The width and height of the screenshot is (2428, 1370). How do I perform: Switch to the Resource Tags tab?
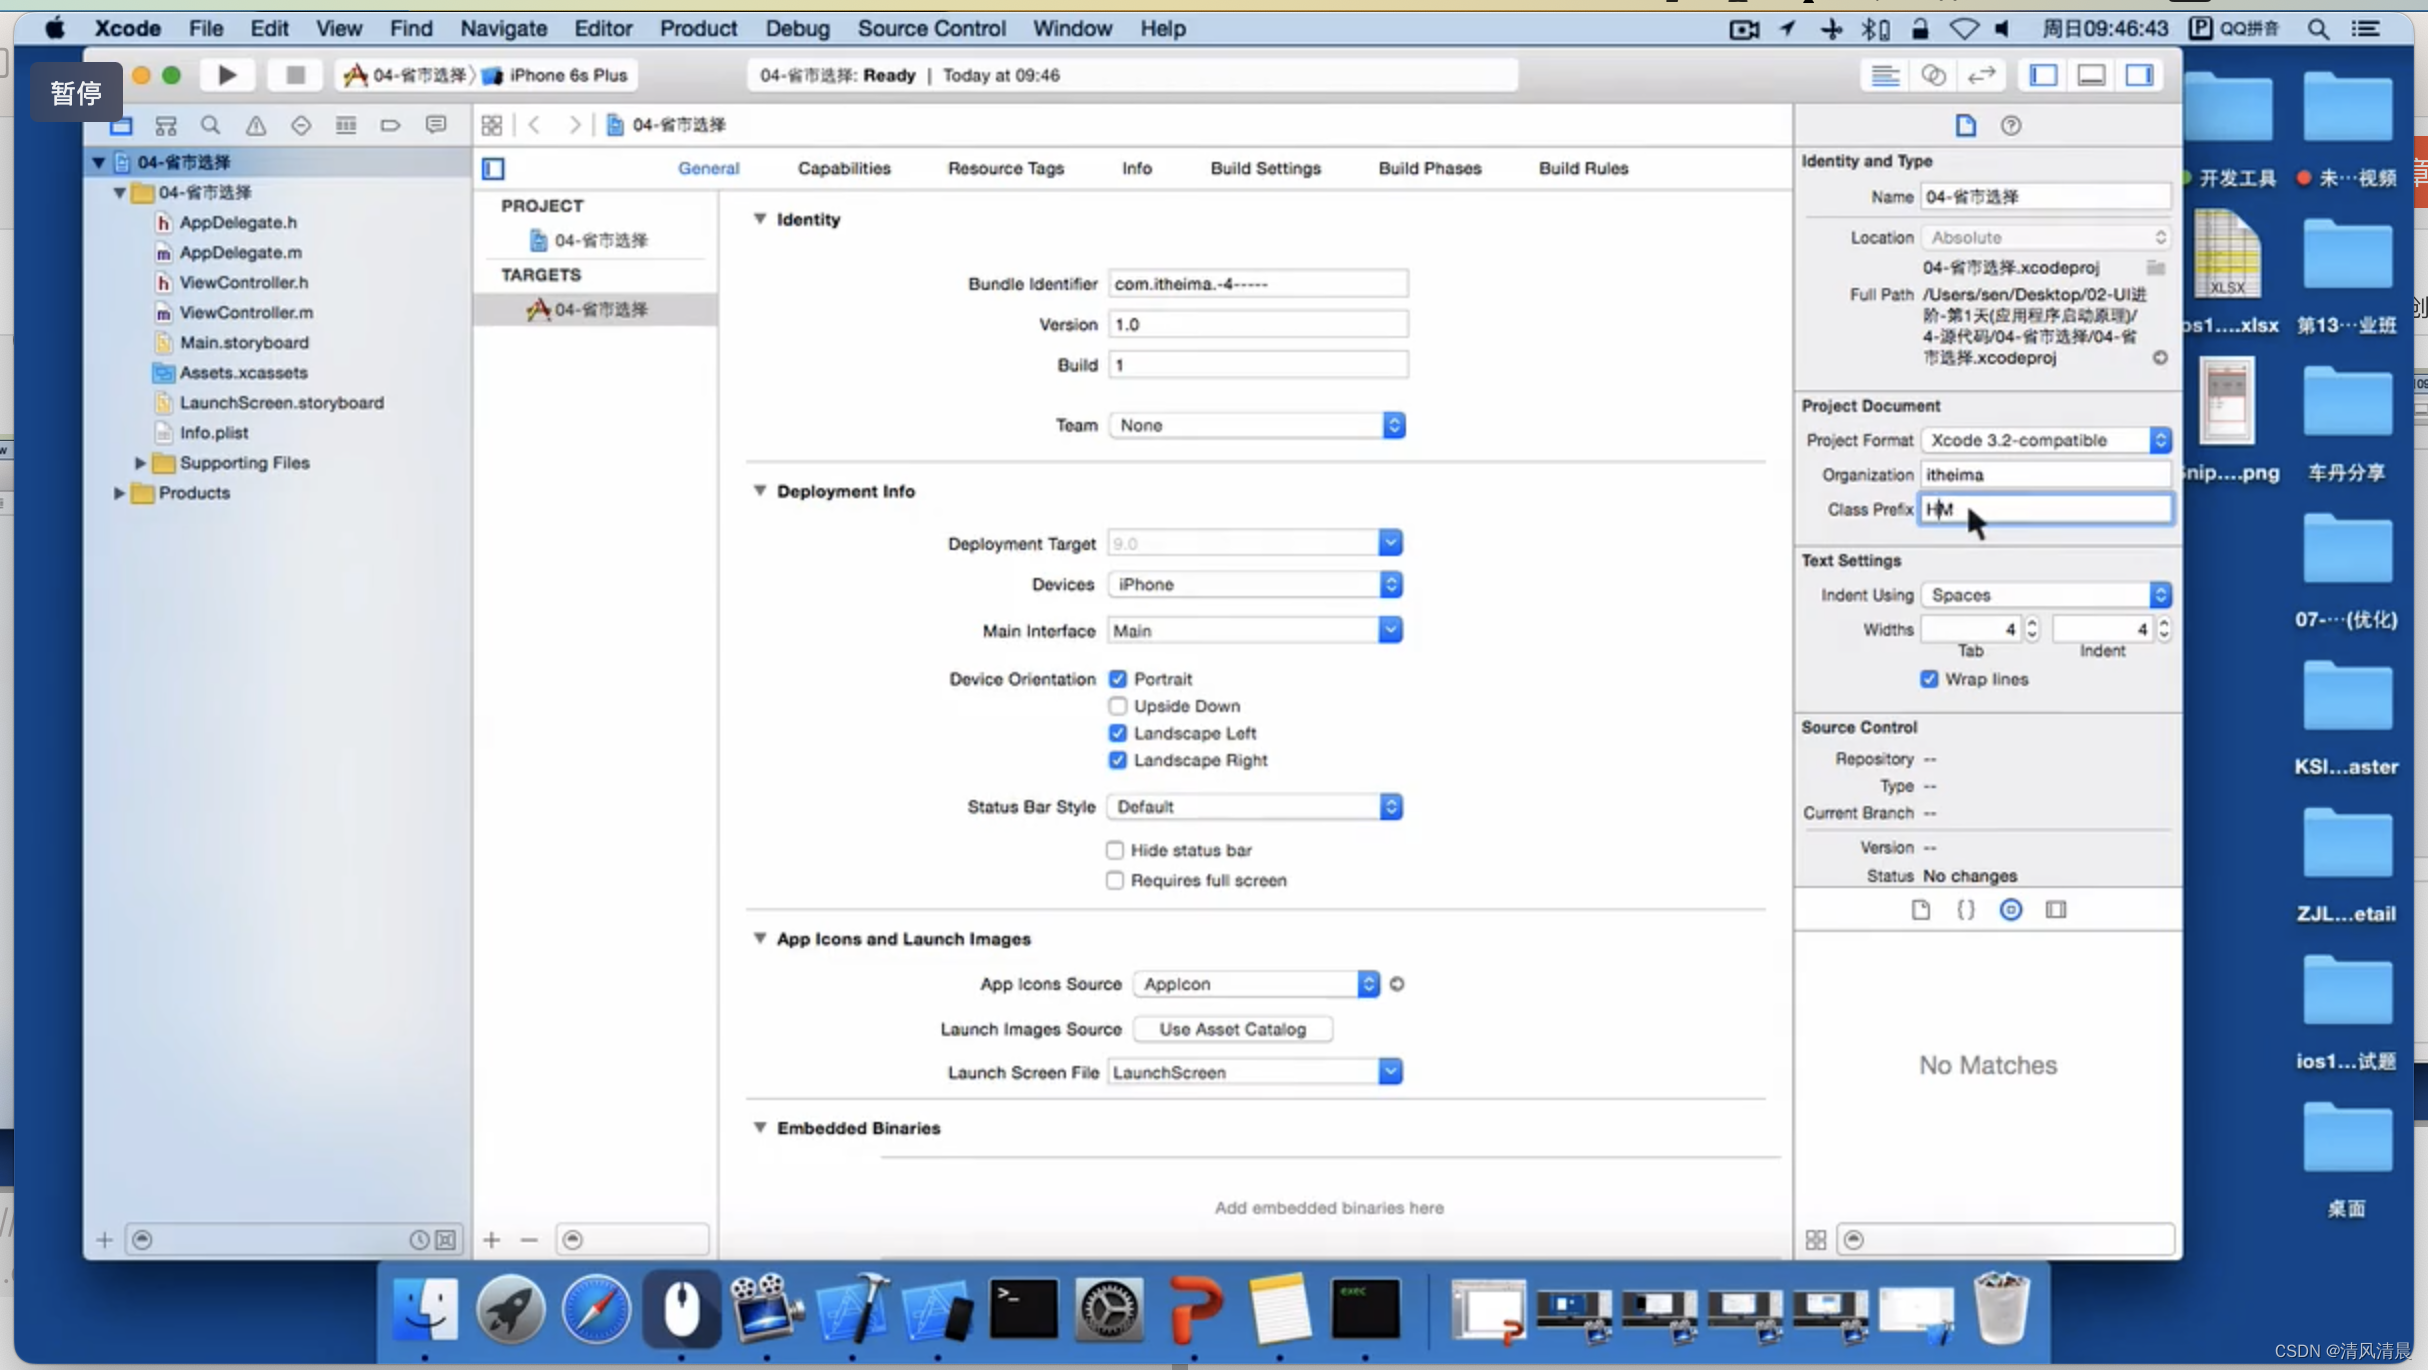click(1005, 168)
